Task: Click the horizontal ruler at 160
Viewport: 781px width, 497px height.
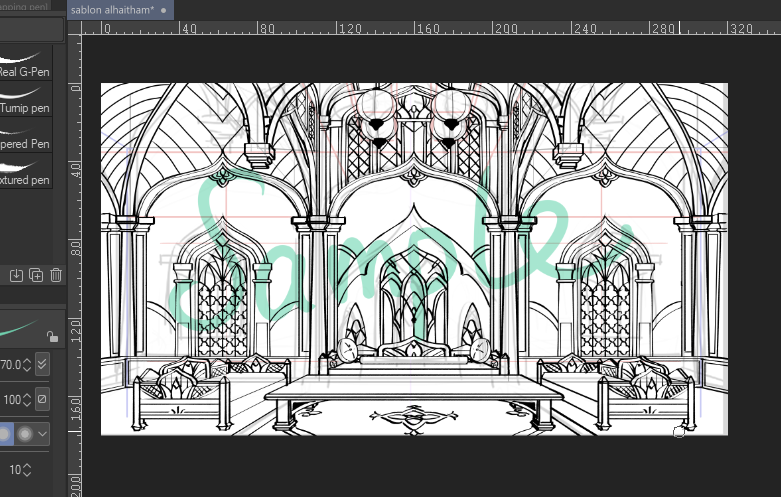Action: 428,28
